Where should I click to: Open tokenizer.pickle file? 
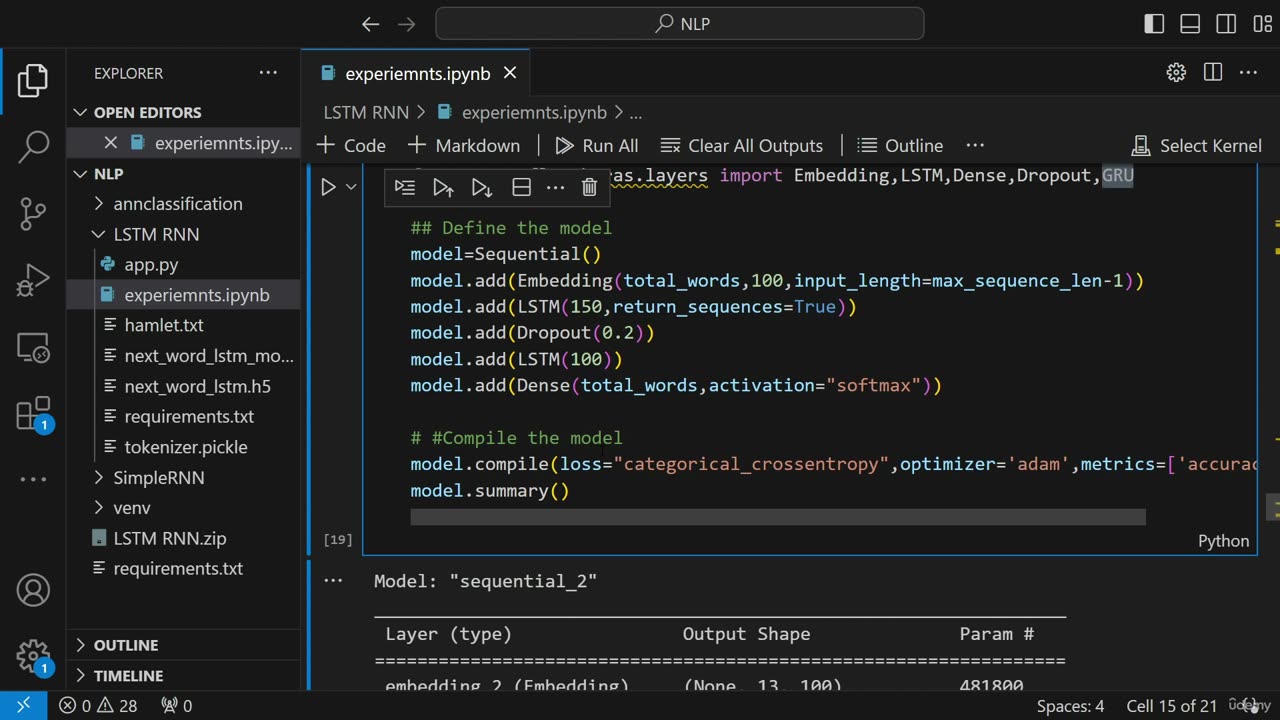pyautogui.click(x=184, y=447)
